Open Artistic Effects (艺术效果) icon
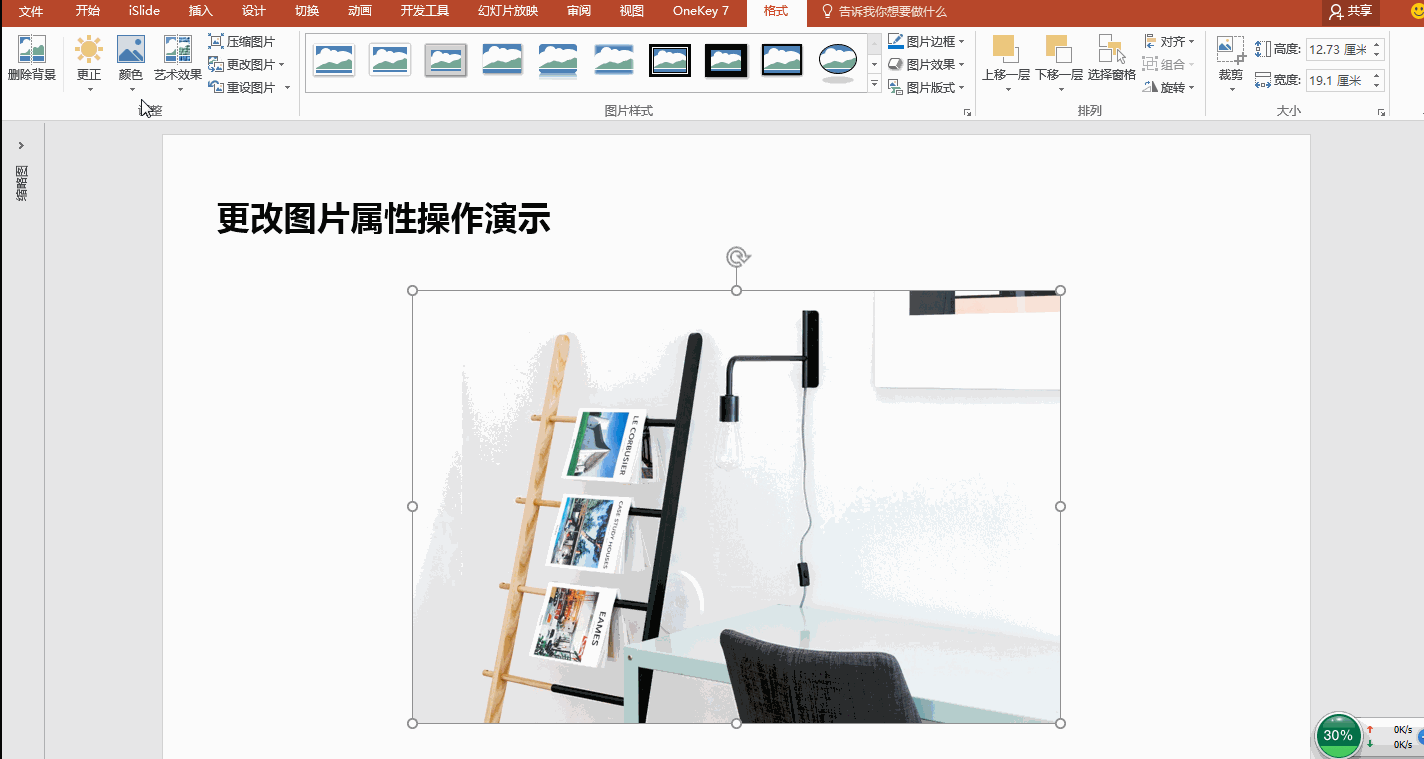Screen dimensions: 1424x759 (x=178, y=49)
